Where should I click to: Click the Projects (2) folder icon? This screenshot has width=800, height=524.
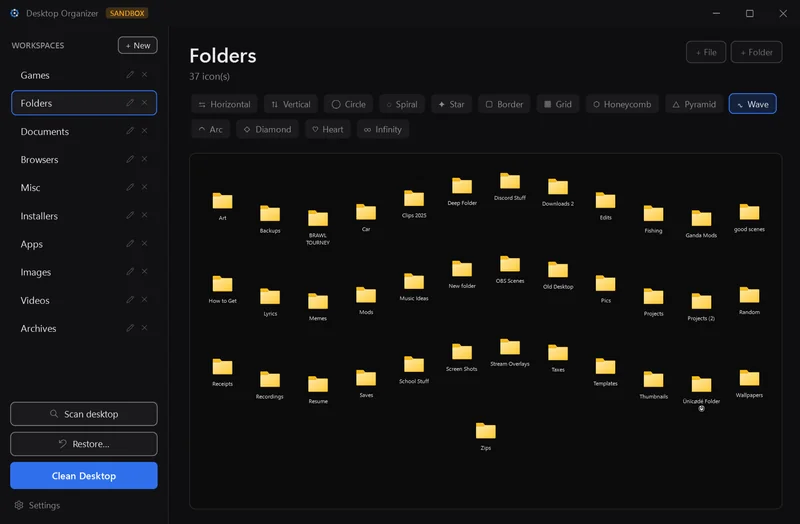pyautogui.click(x=701, y=302)
